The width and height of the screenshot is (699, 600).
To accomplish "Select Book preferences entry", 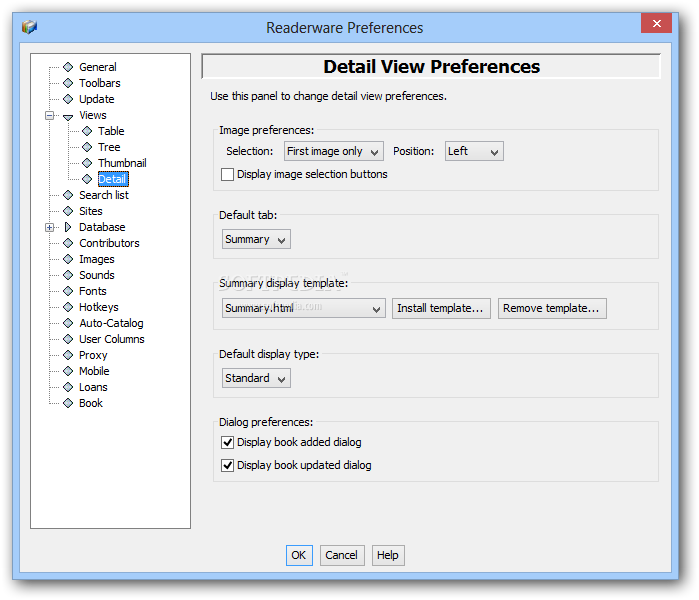I will [91, 403].
